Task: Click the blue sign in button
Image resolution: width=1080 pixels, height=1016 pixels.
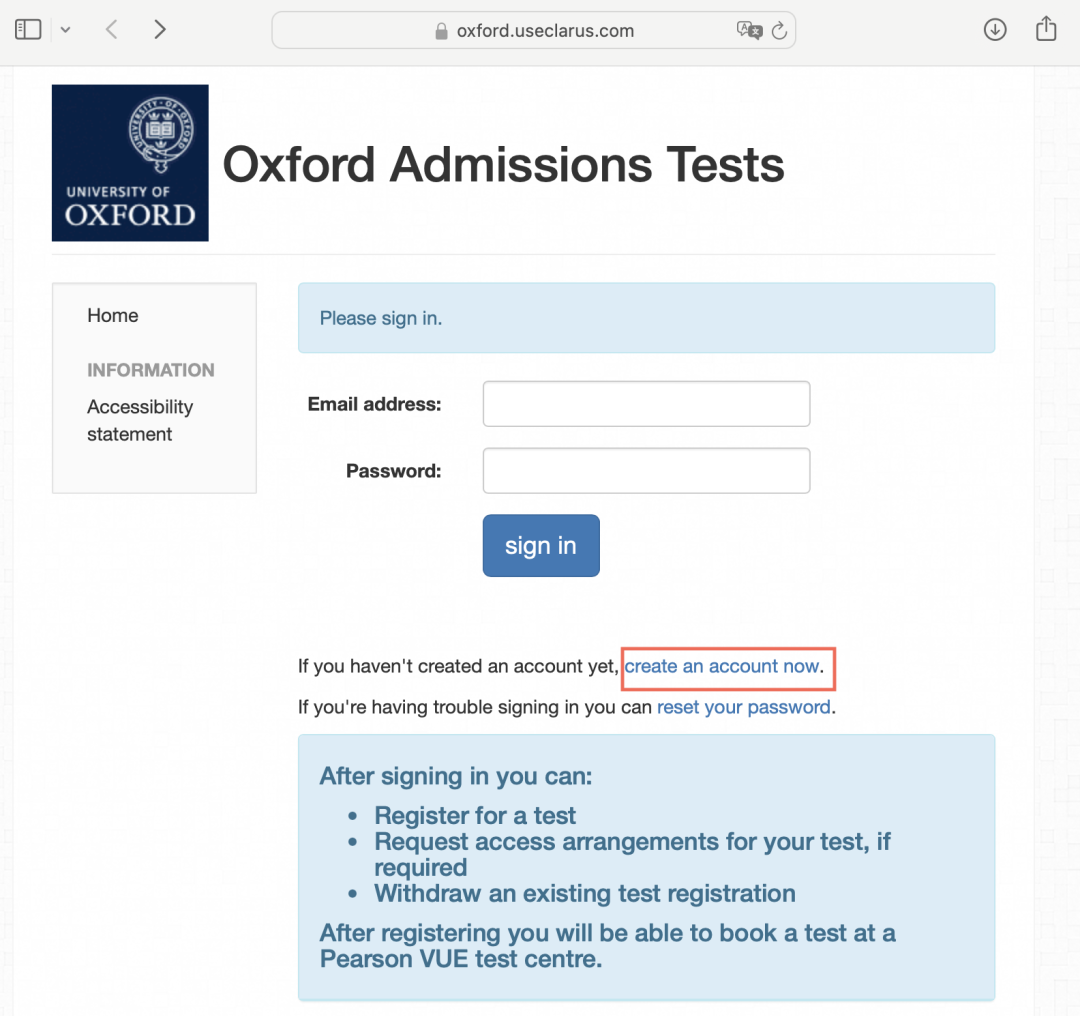Action: tap(541, 546)
